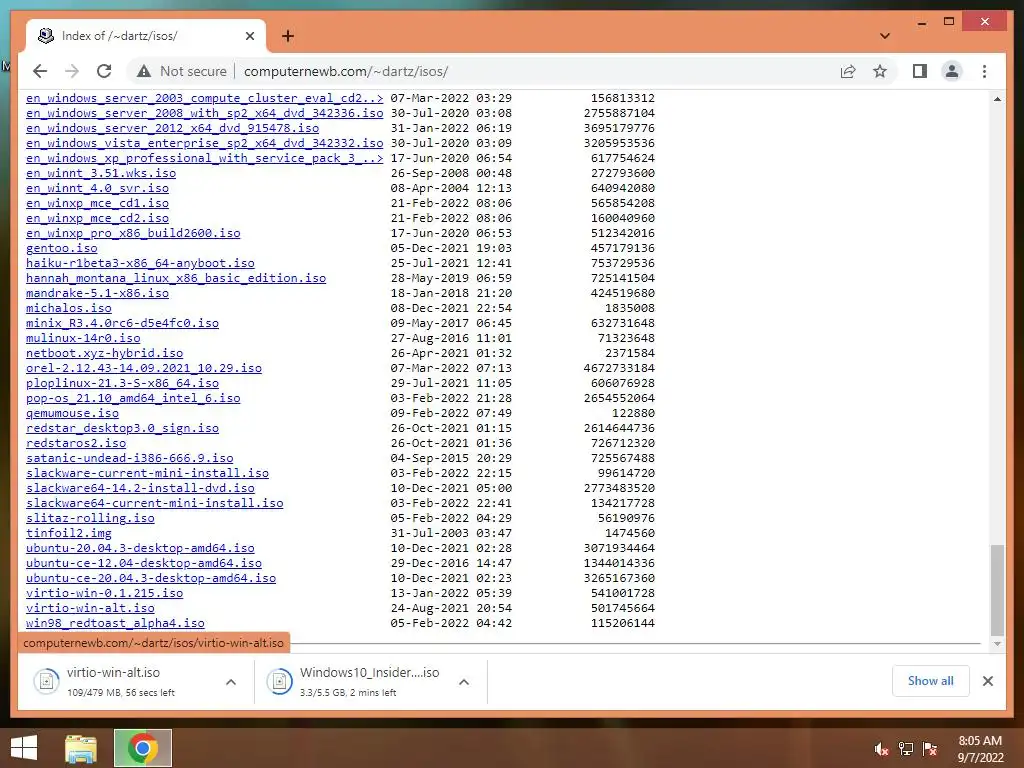
Task: Share this page via share icon
Action: (848, 71)
